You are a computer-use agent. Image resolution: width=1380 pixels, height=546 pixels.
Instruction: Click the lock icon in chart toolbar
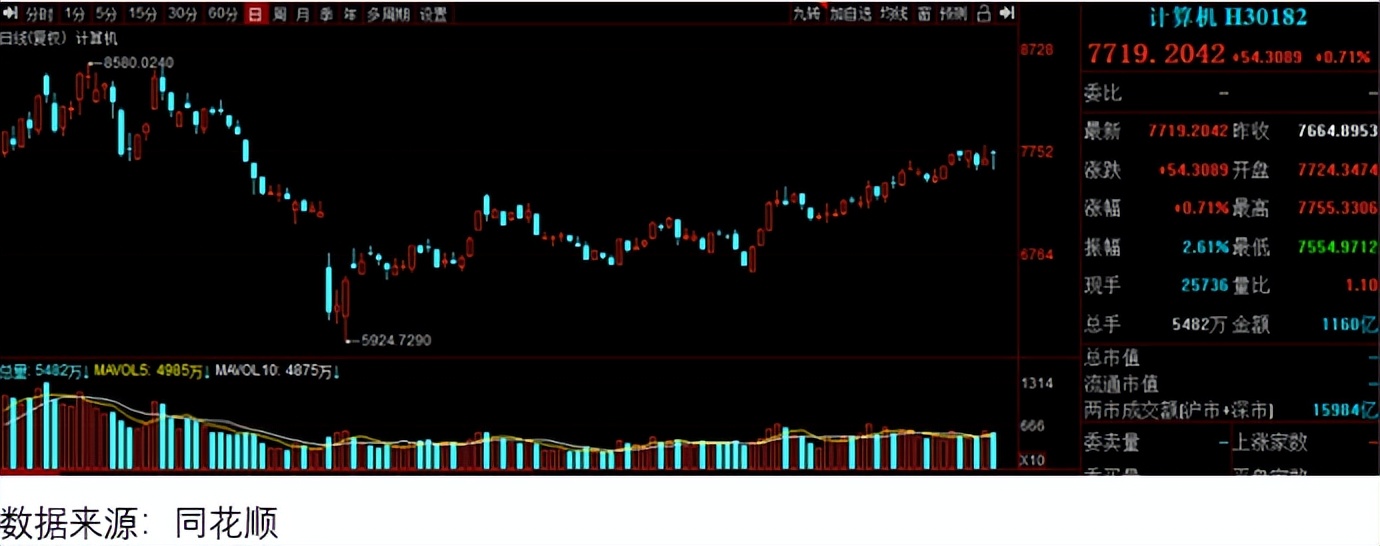983,13
